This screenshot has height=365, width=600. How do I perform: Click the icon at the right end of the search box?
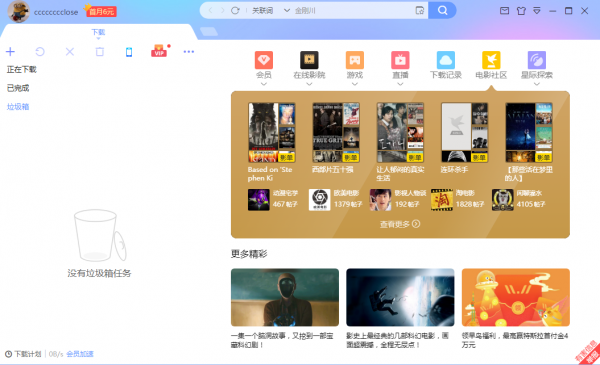click(x=420, y=11)
